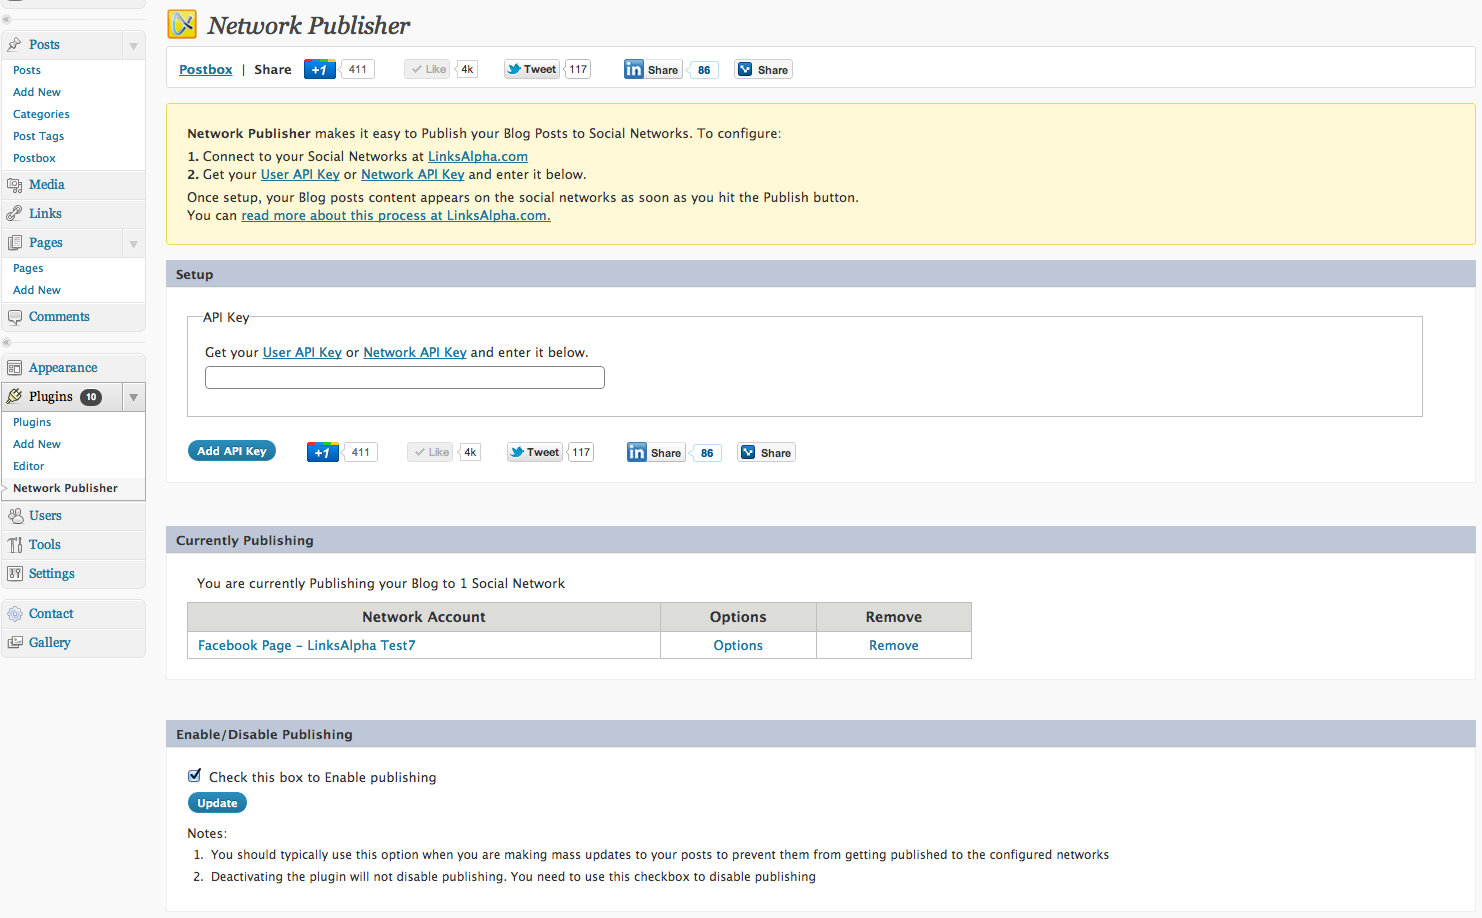Click Remove link for Facebook Page row
Screen dimensions: 1482x918
click(894, 645)
